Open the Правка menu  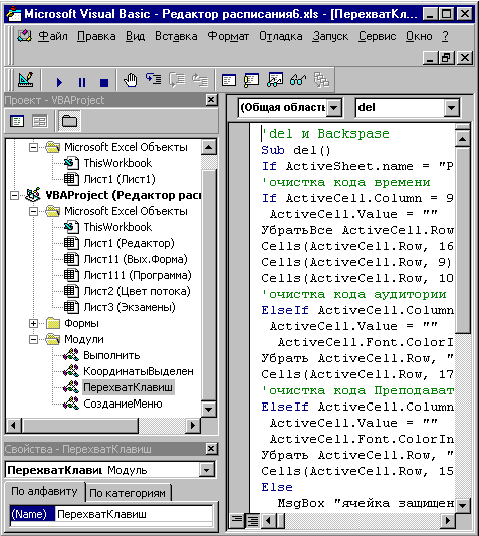pos(96,36)
